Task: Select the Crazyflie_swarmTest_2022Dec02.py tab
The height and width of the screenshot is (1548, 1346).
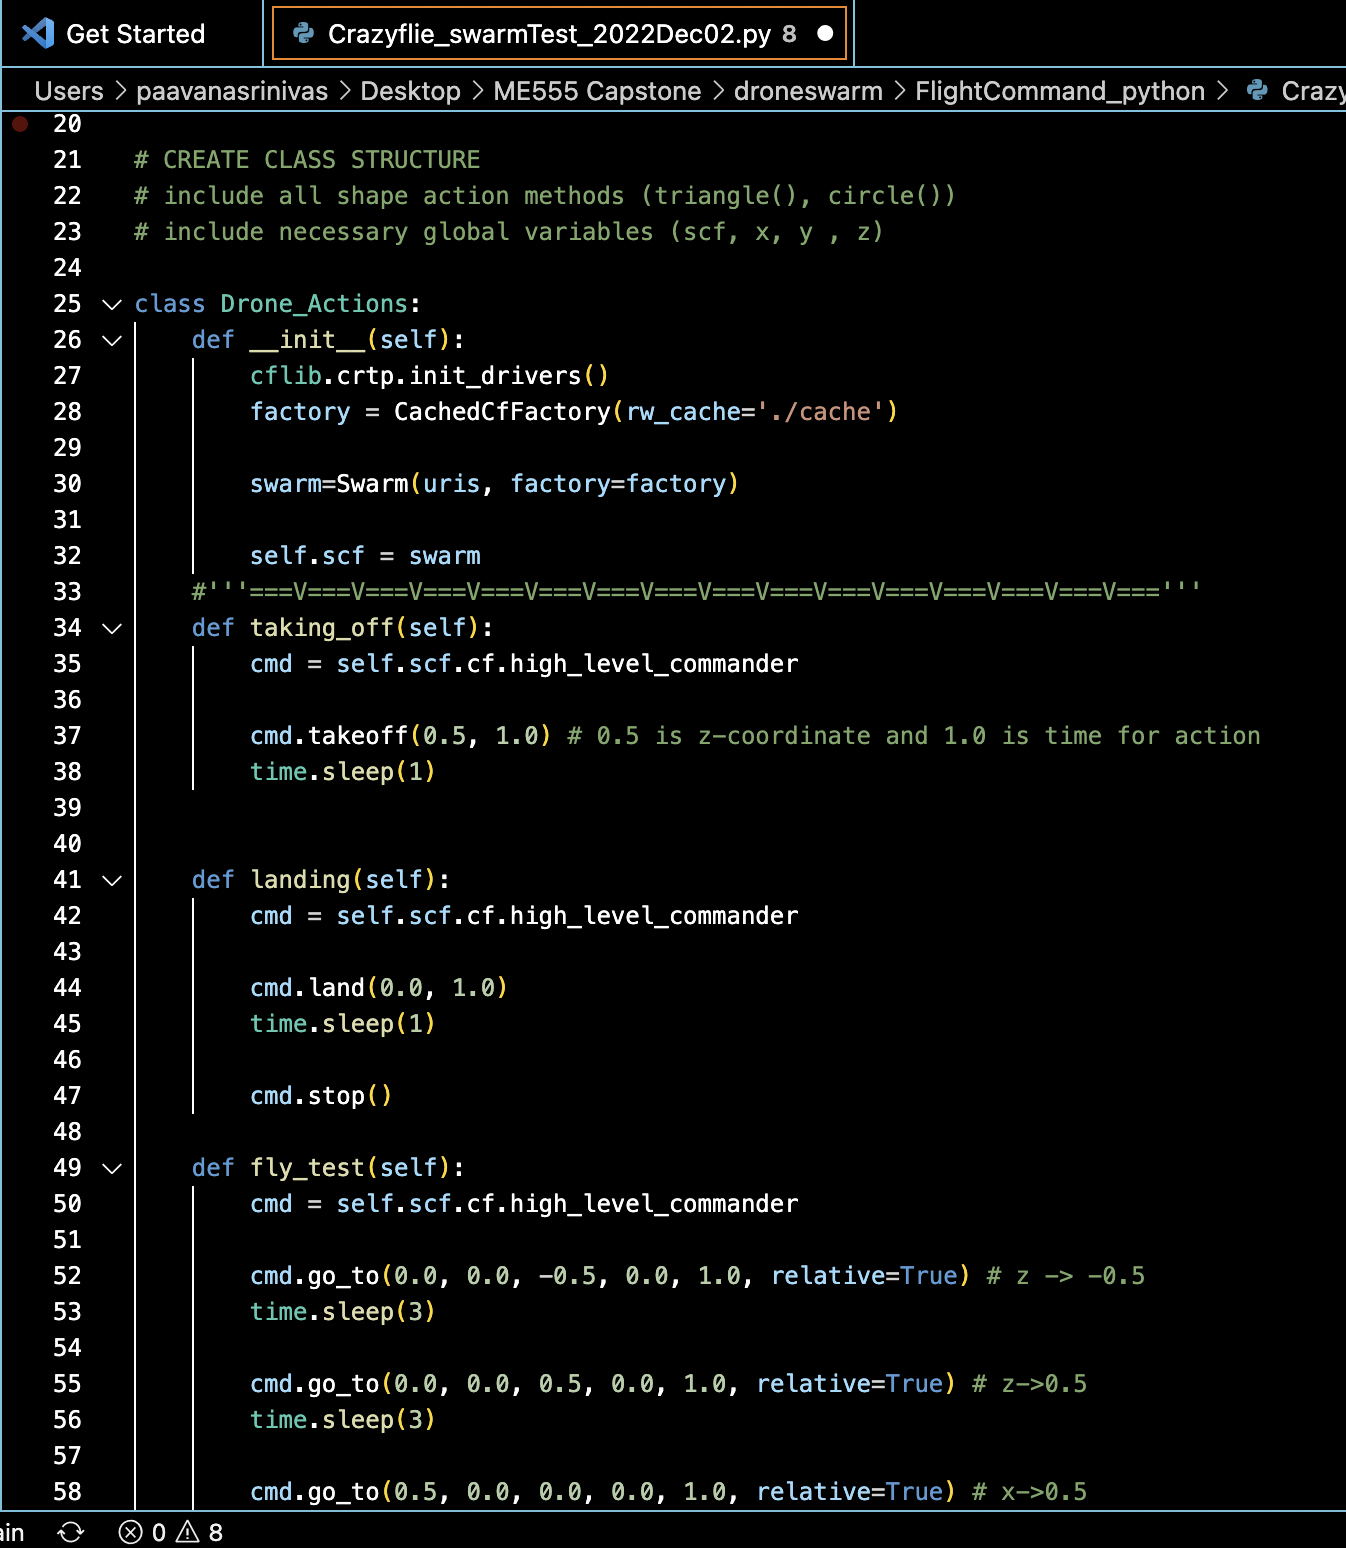Action: point(549,34)
